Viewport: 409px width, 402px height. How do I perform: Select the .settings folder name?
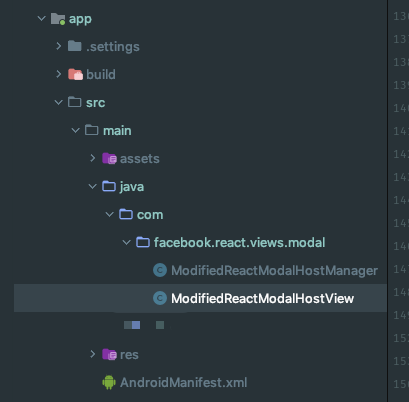coord(113,47)
